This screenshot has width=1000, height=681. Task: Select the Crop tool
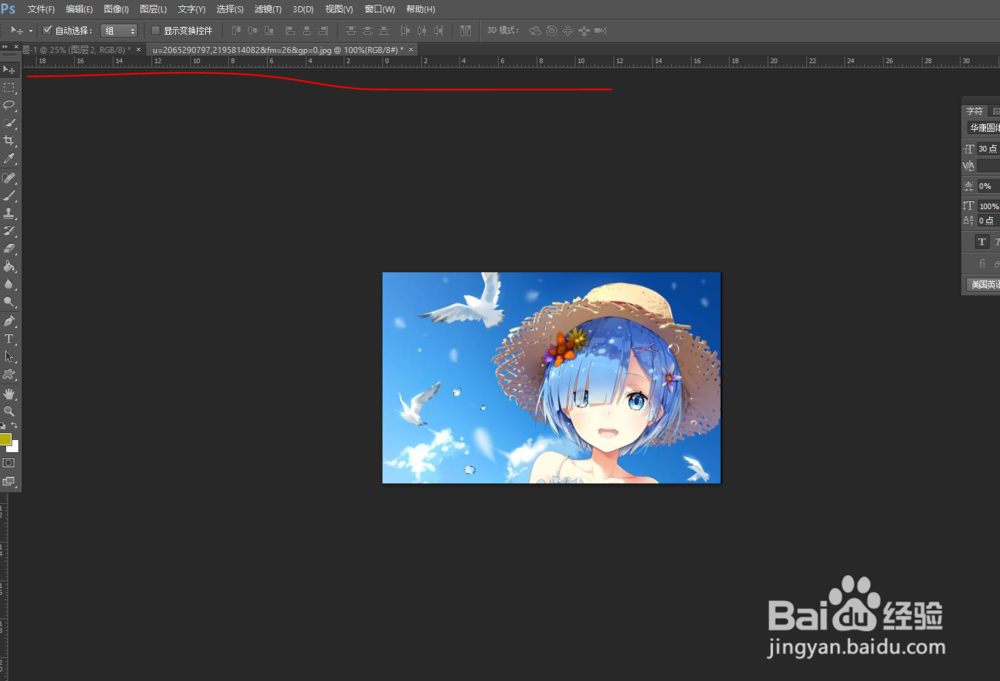[9, 140]
